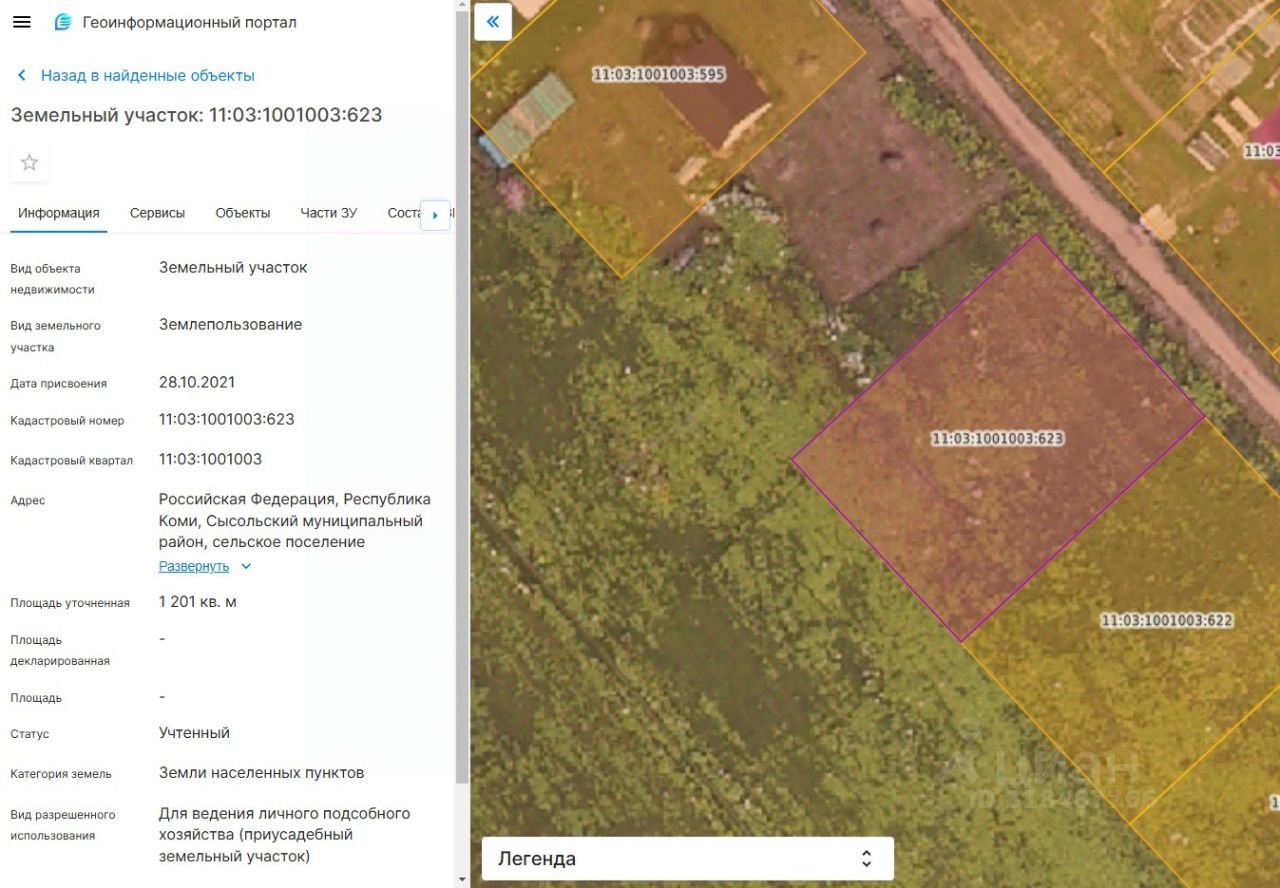Screen dimensions: 1280x888
Task: Click cadastral quarter value 11:03:1001003
Action: click(x=211, y=459)
